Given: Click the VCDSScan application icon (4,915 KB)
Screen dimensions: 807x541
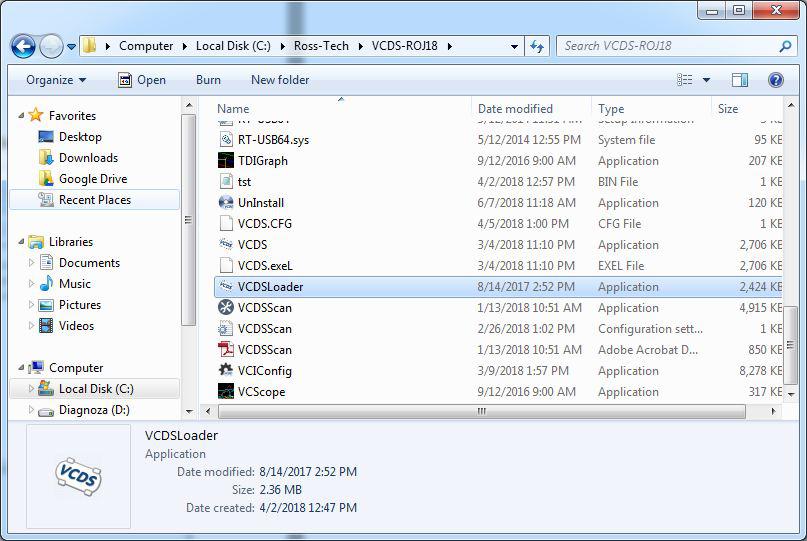Looking at the screenshot, I should (226, 307).
